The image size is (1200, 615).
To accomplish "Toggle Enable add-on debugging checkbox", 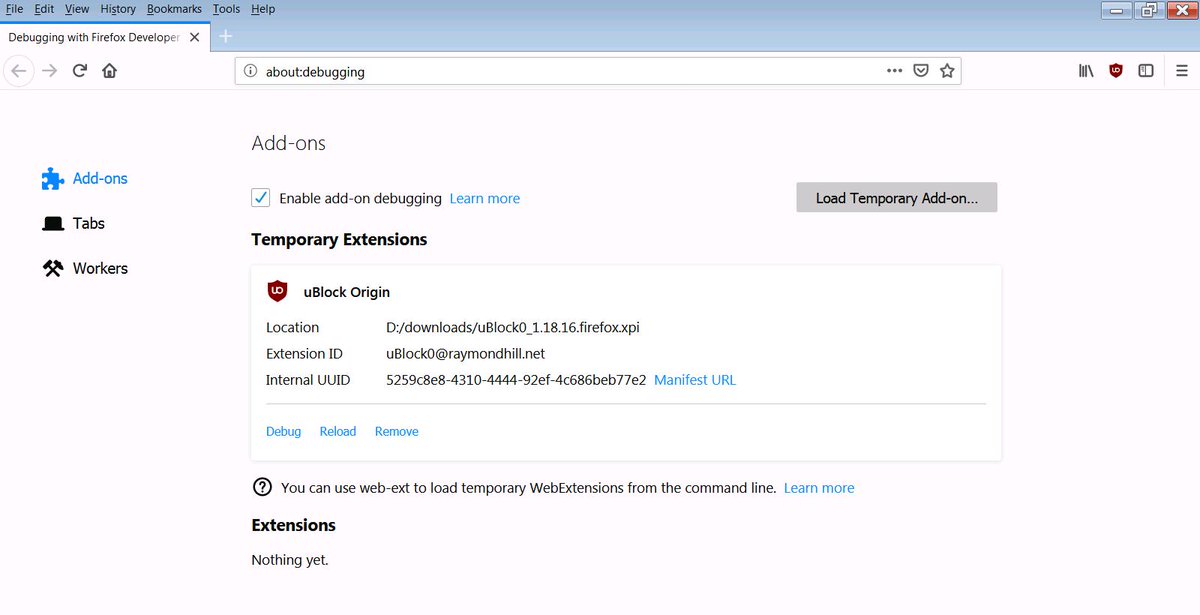I will (x=261, y=198).
